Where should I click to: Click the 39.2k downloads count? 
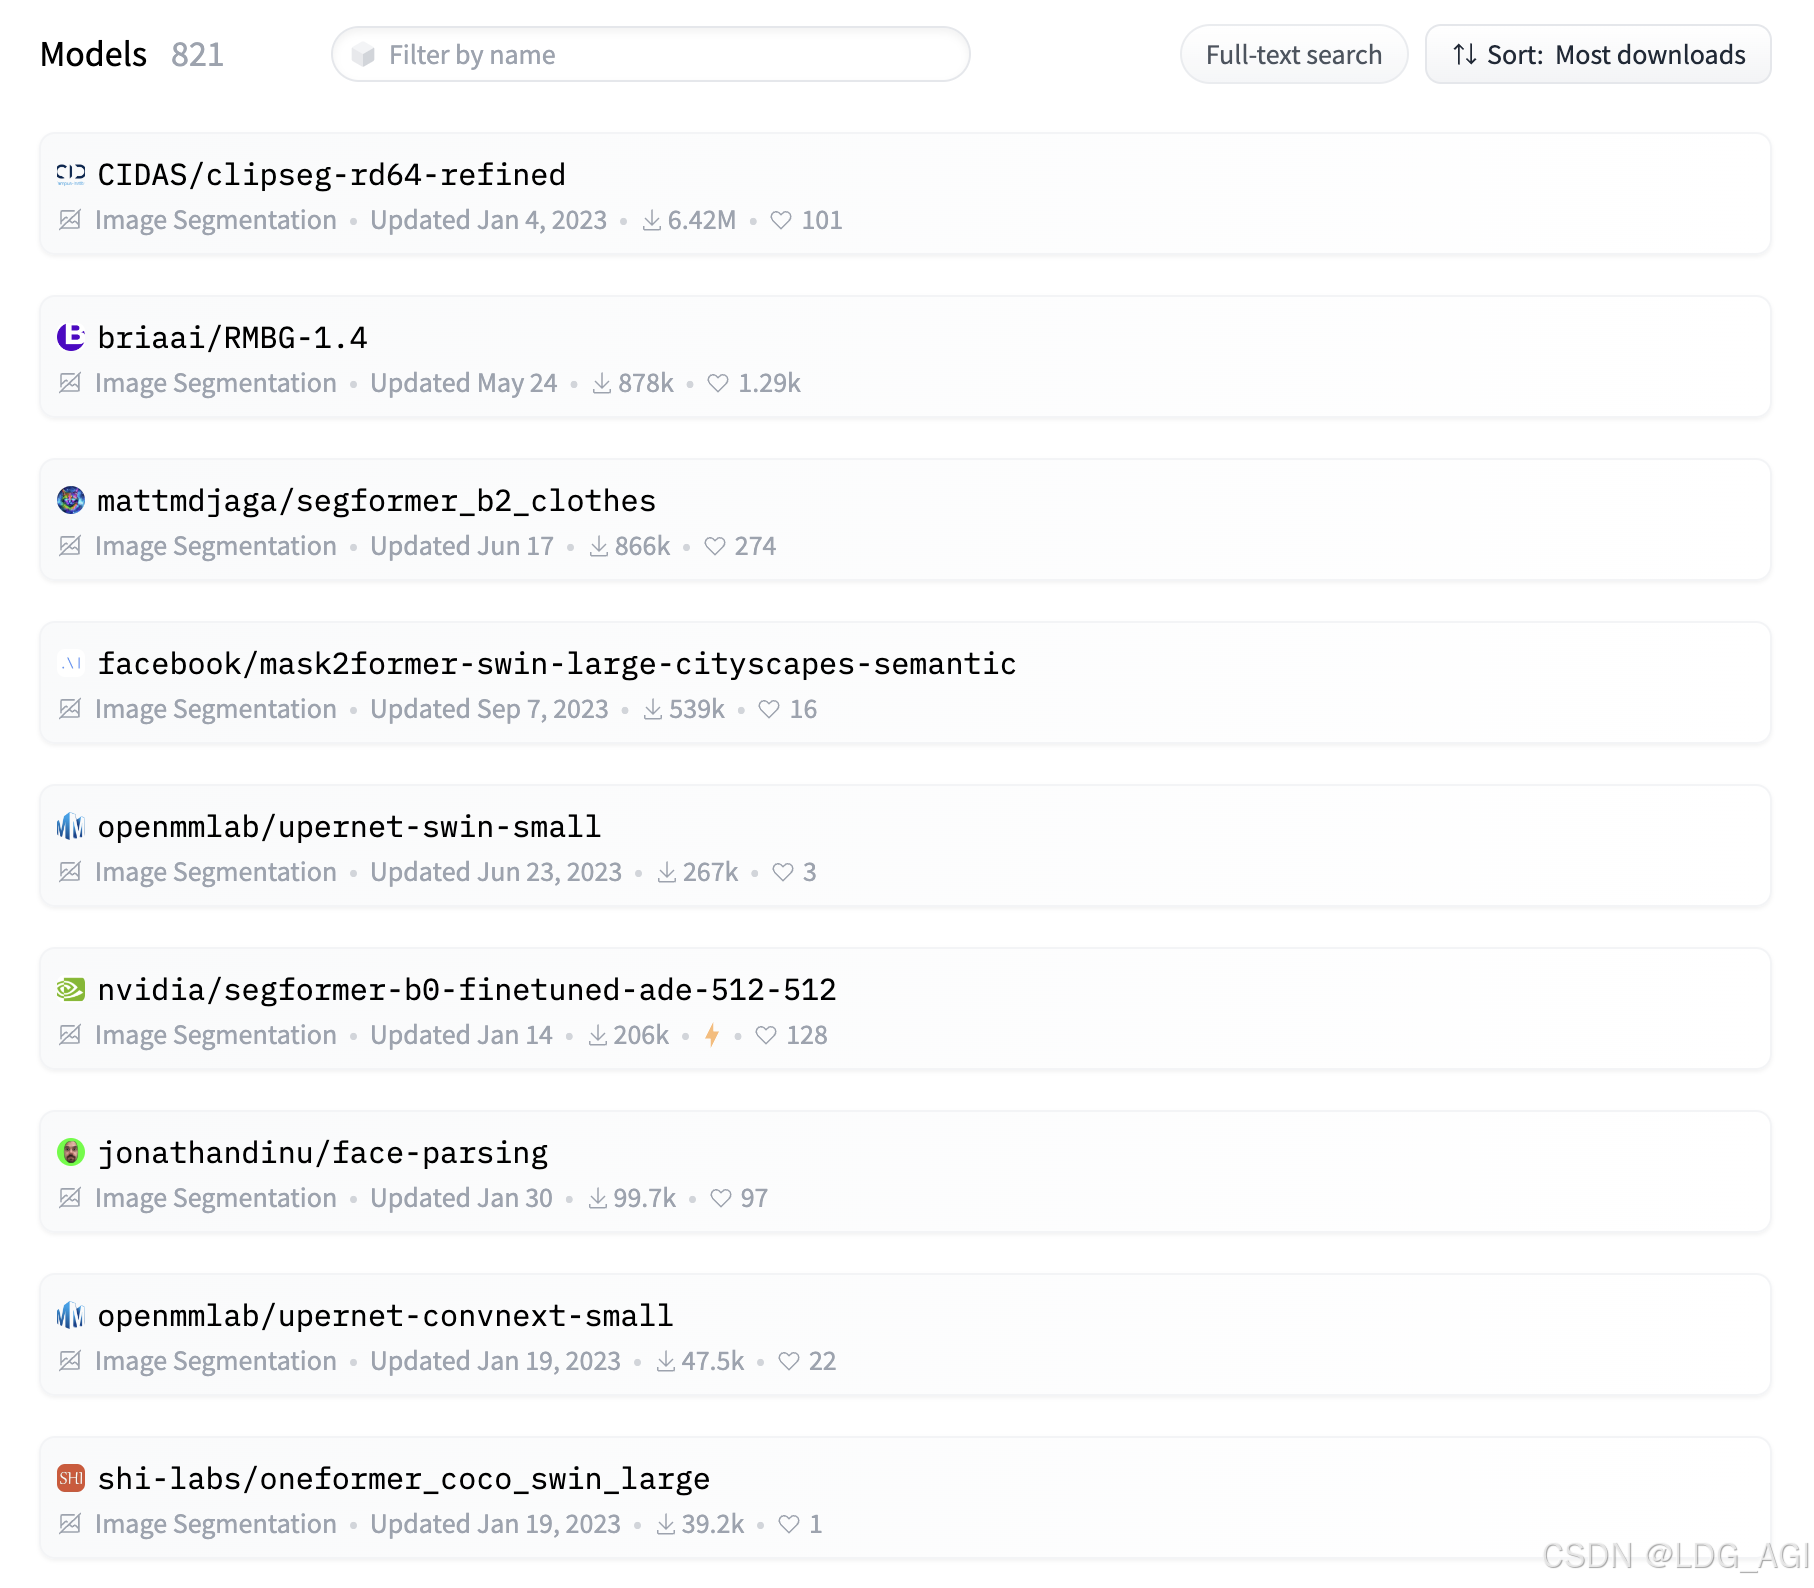click(713, 1524)
